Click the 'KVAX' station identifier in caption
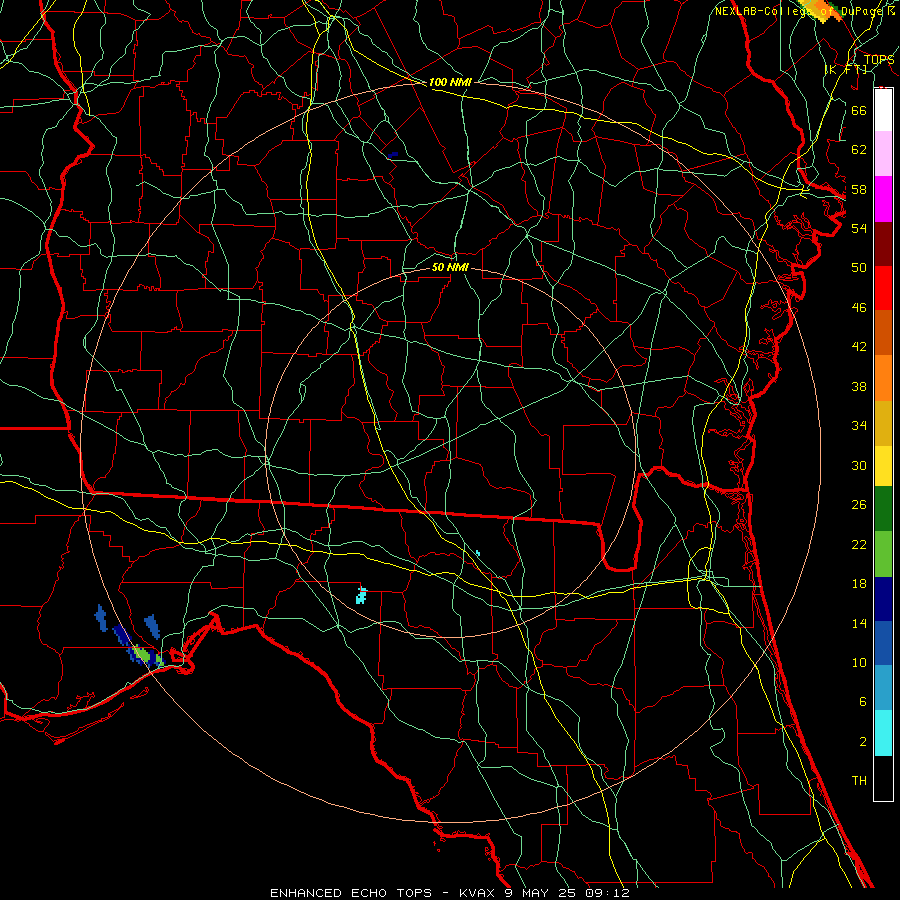The width and height of the screenshot is (900, 900). coord(477,893)
